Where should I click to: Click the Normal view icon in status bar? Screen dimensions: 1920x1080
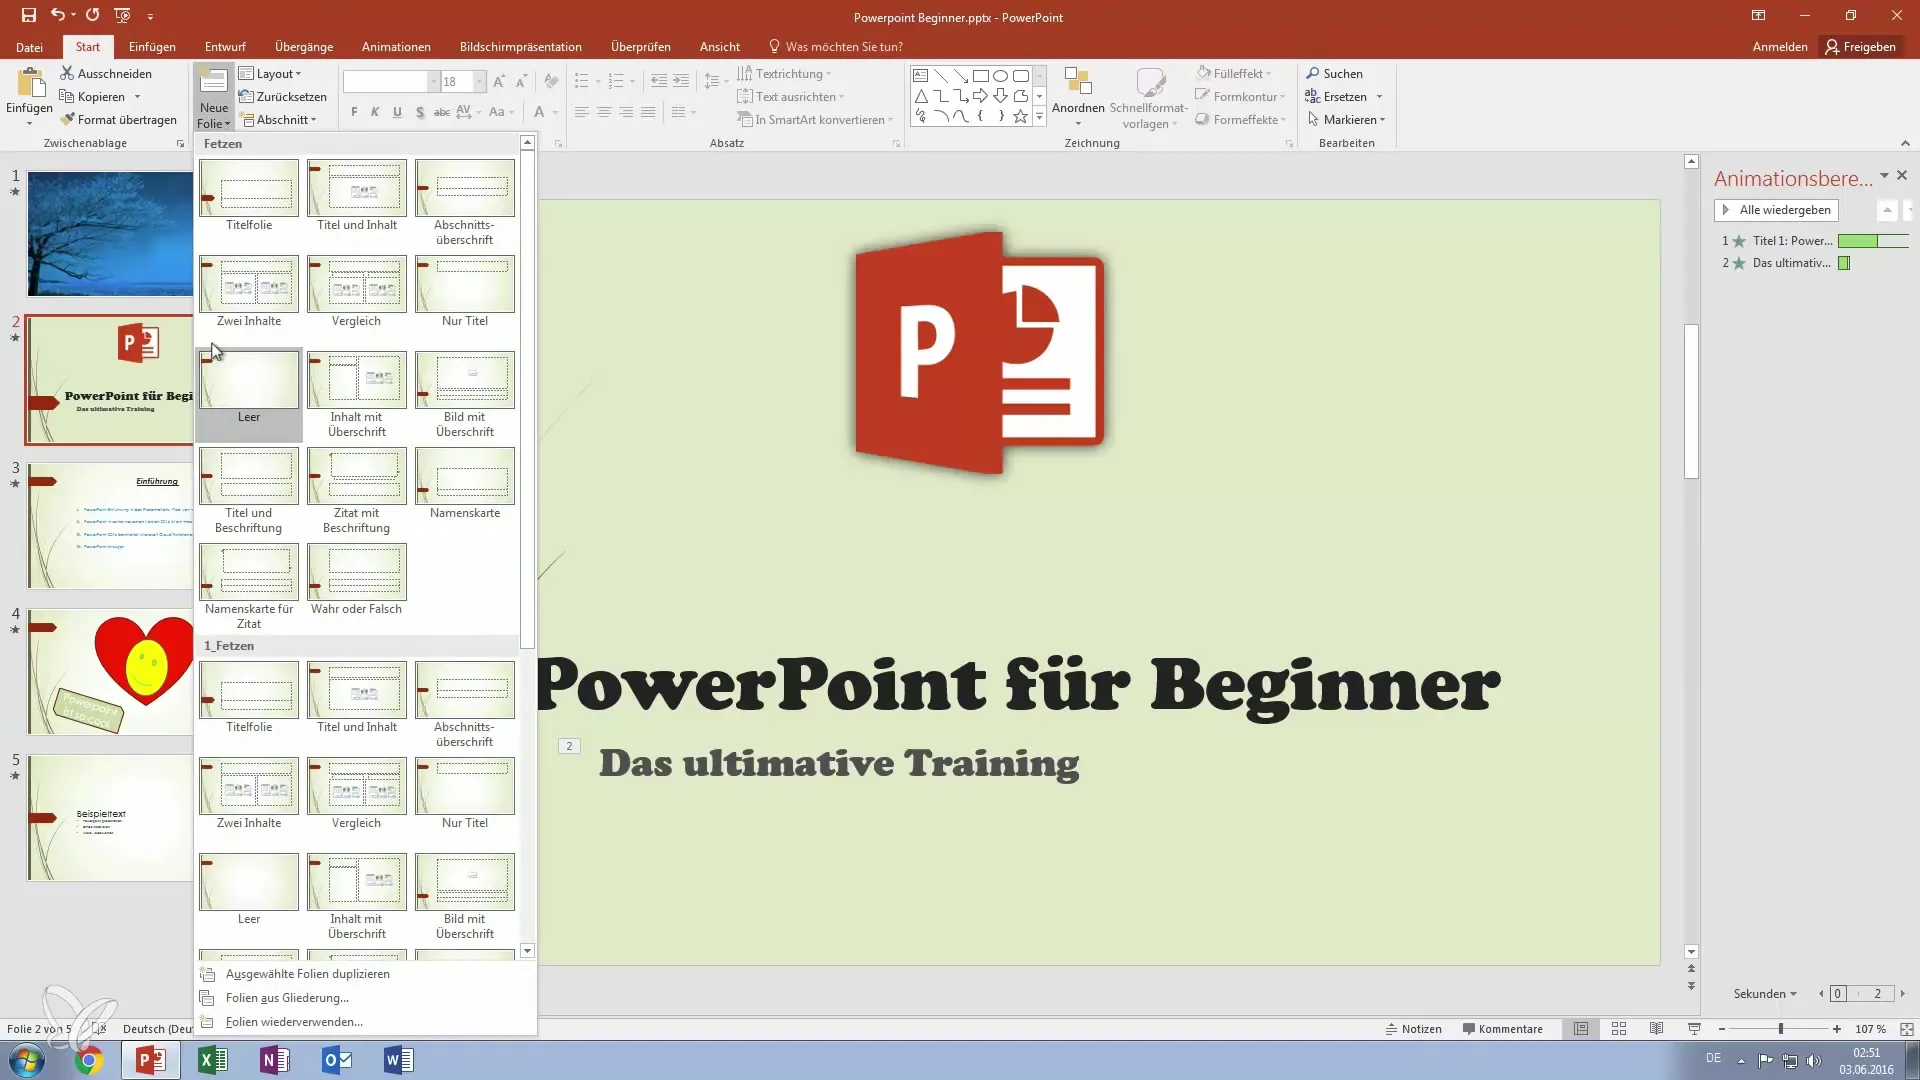pos(1581,1028)
